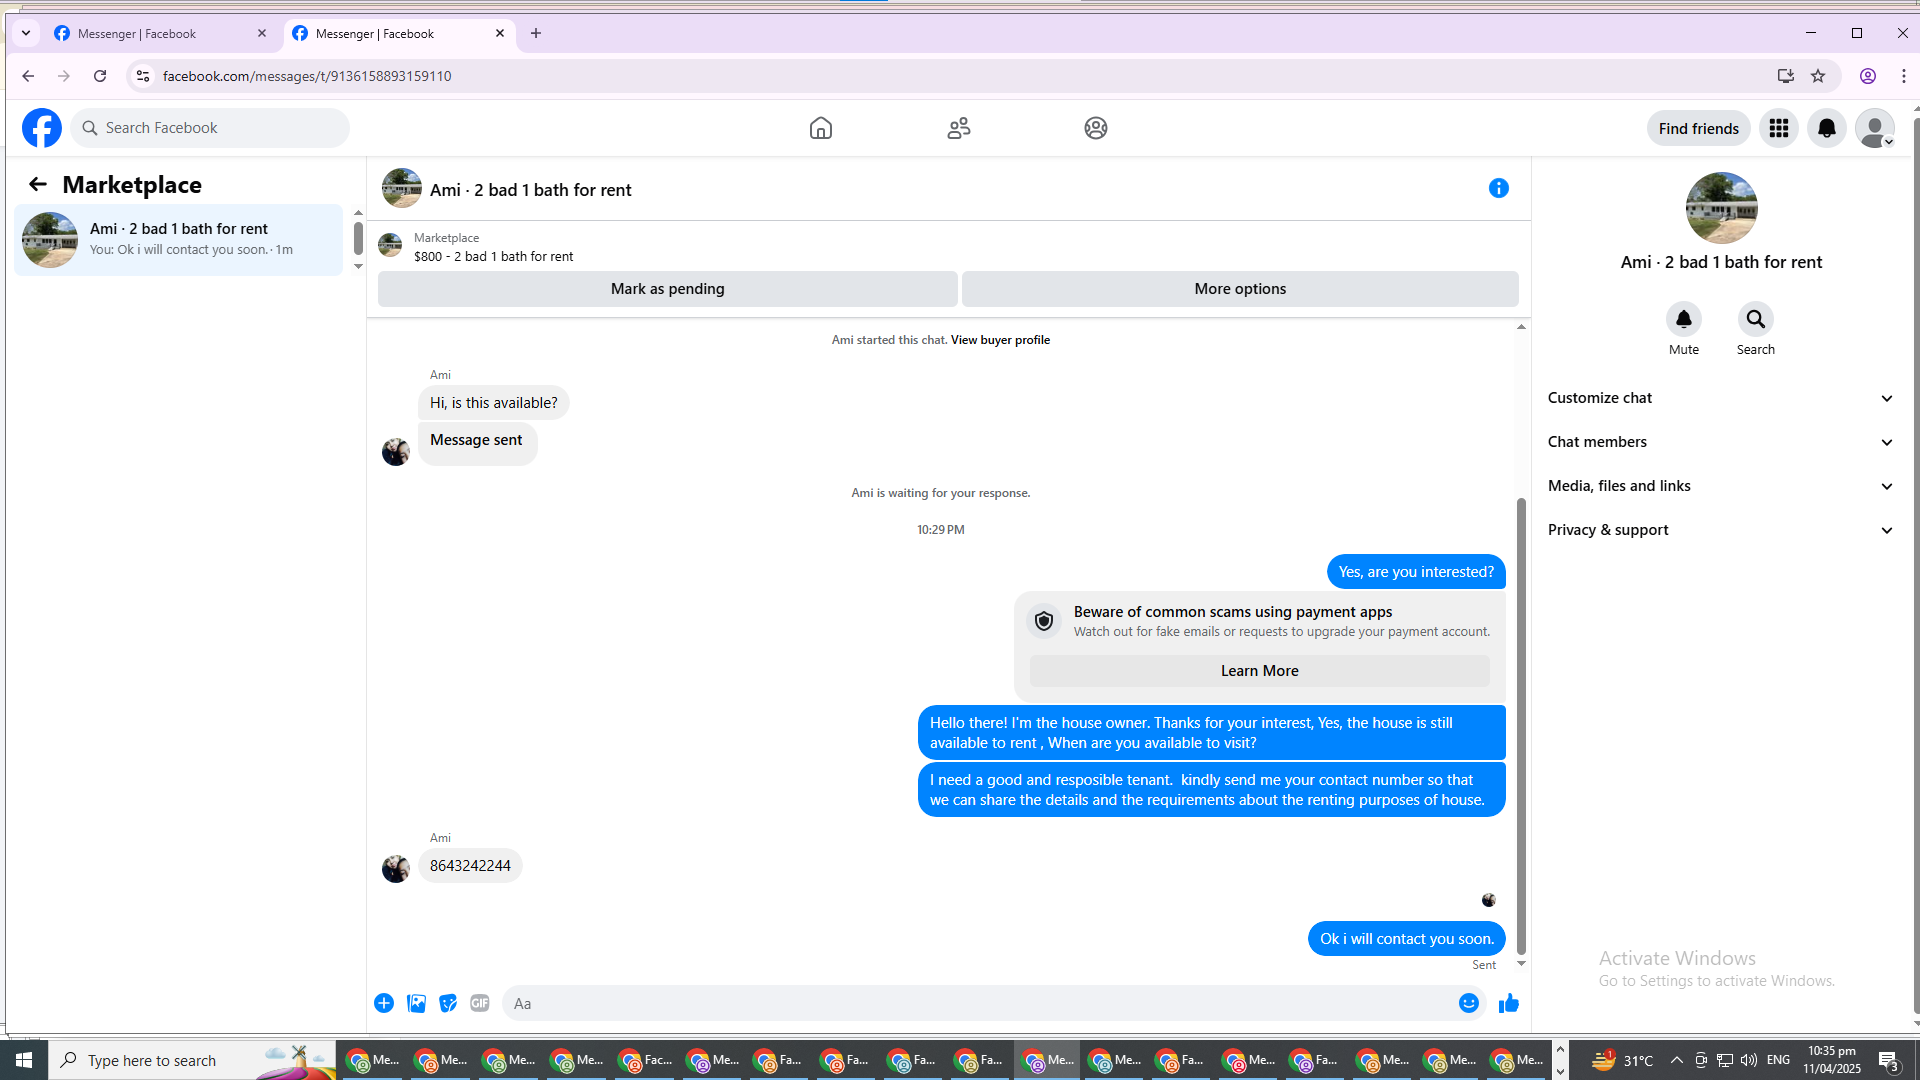This screenshot has width=1920, height=1080.
Task: Open the Facebook logo home link
Action: (42, 128)
